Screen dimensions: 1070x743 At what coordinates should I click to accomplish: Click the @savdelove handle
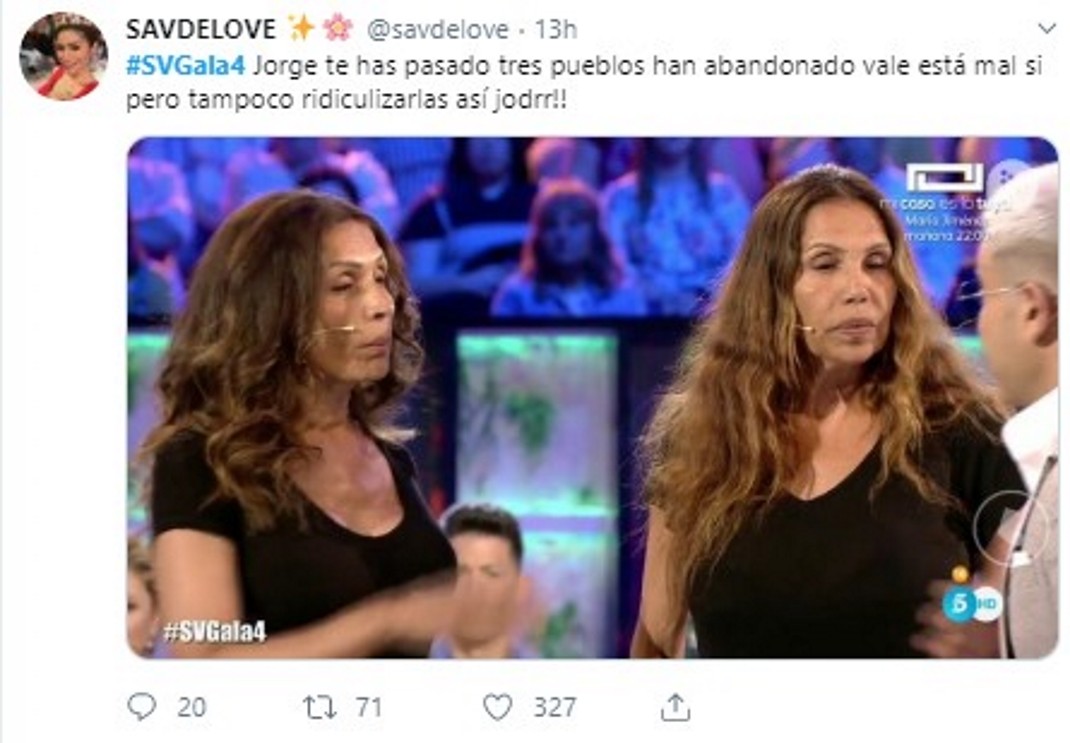(438, 29)
